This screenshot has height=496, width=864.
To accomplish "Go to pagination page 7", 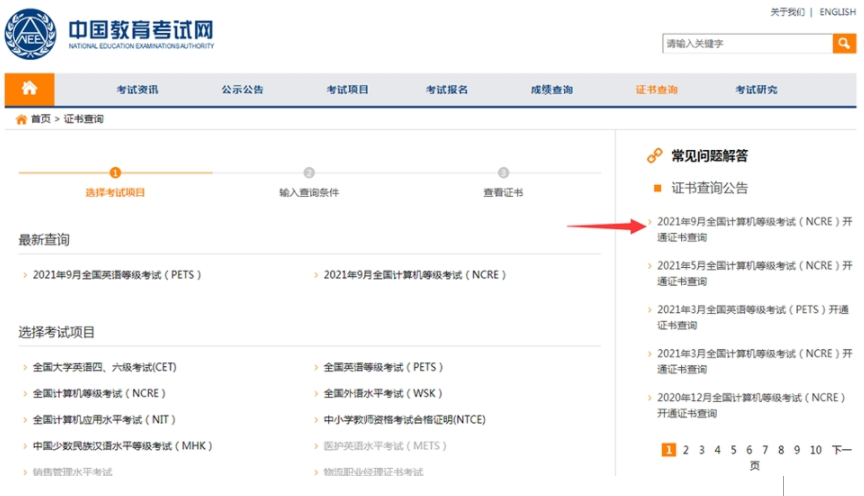I will [x=765, y=450].
